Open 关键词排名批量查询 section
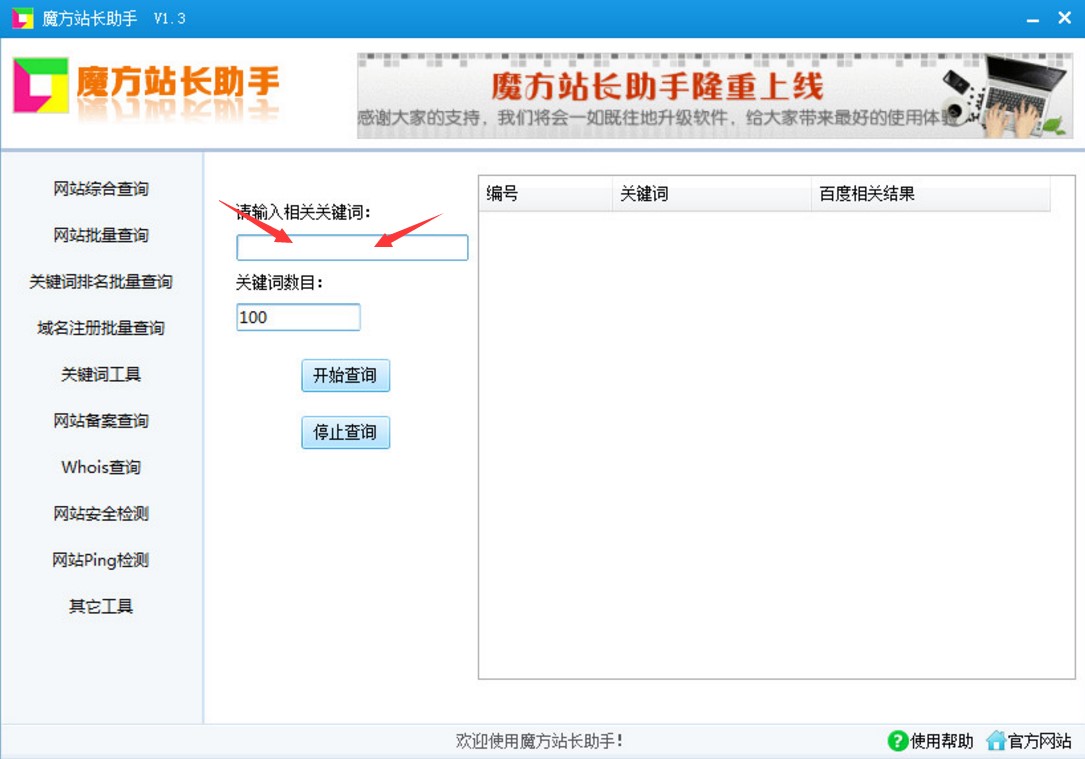 click(101, 282)
